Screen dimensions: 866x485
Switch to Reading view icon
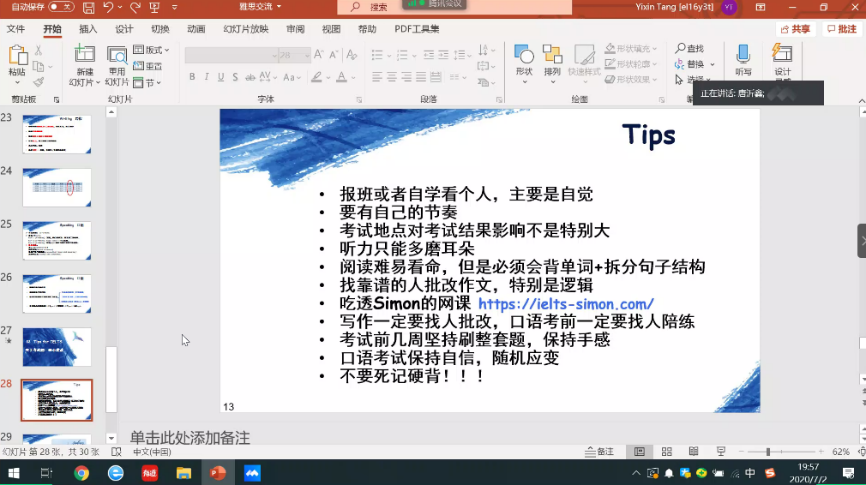click(693, 451)
